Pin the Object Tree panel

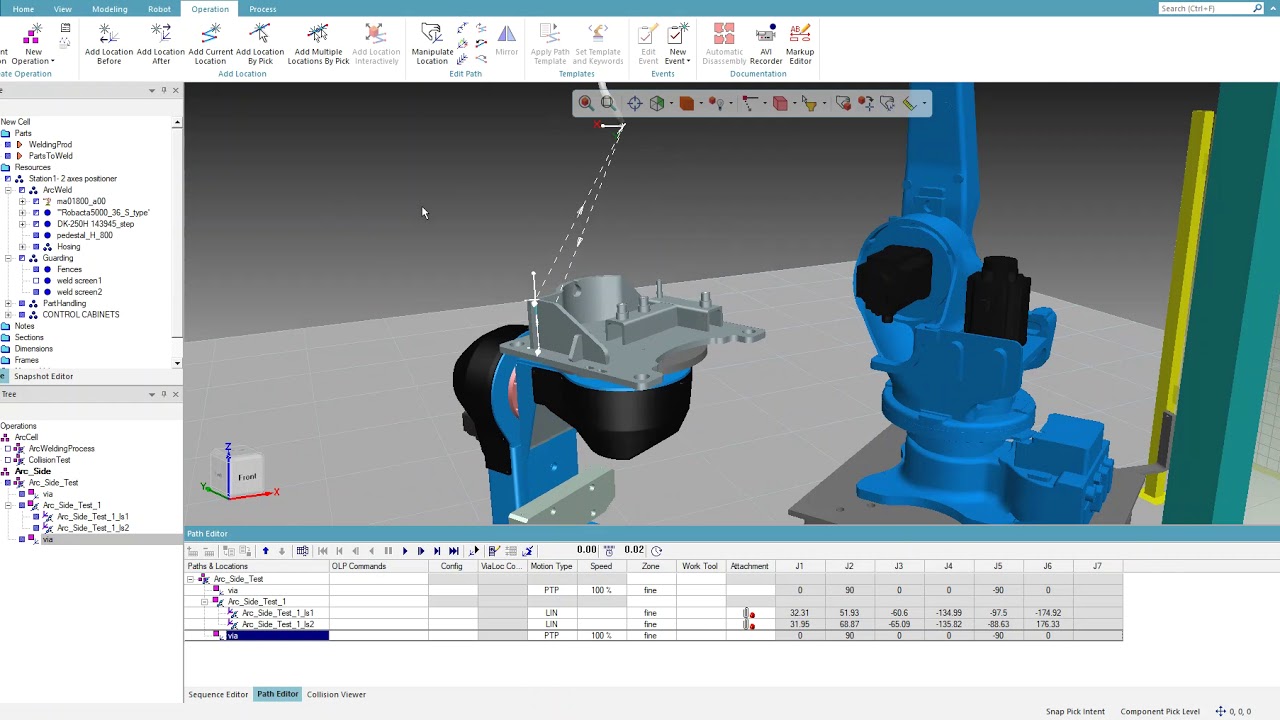click(164, 91)
